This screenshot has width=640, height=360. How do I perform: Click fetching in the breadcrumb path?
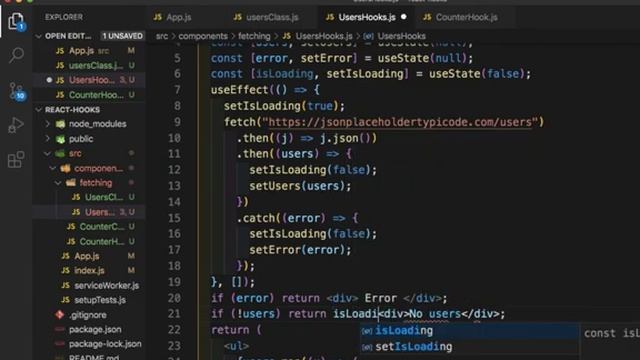coord(254,36)
